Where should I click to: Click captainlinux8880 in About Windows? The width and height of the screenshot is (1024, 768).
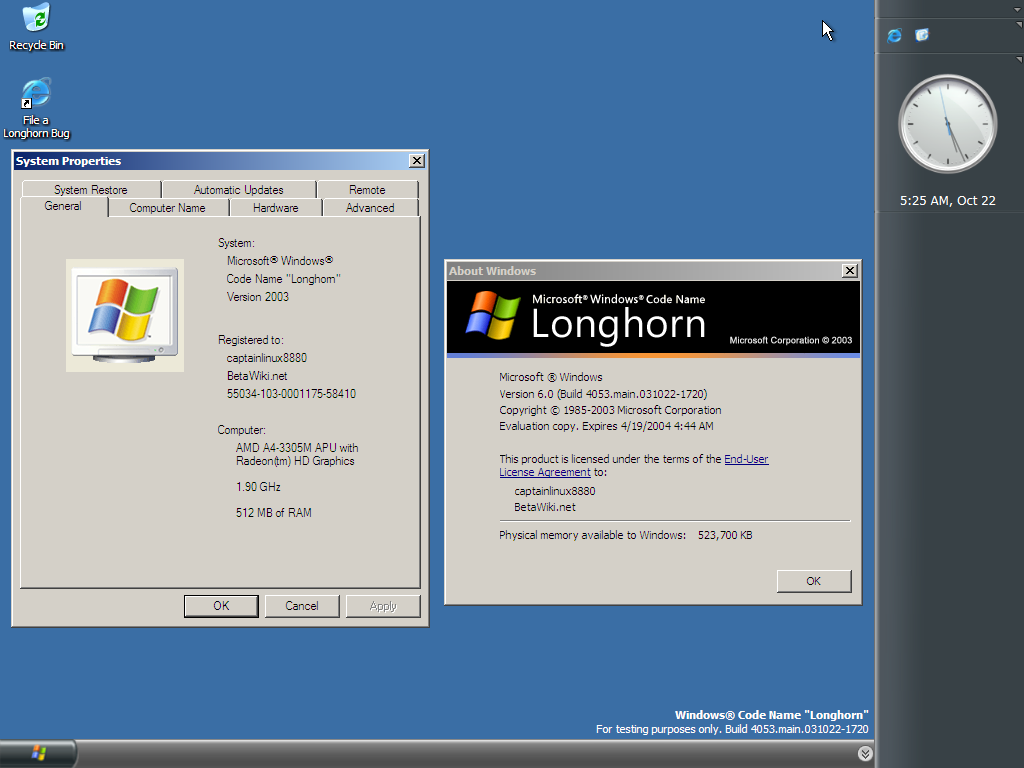(x=554, y=491)
